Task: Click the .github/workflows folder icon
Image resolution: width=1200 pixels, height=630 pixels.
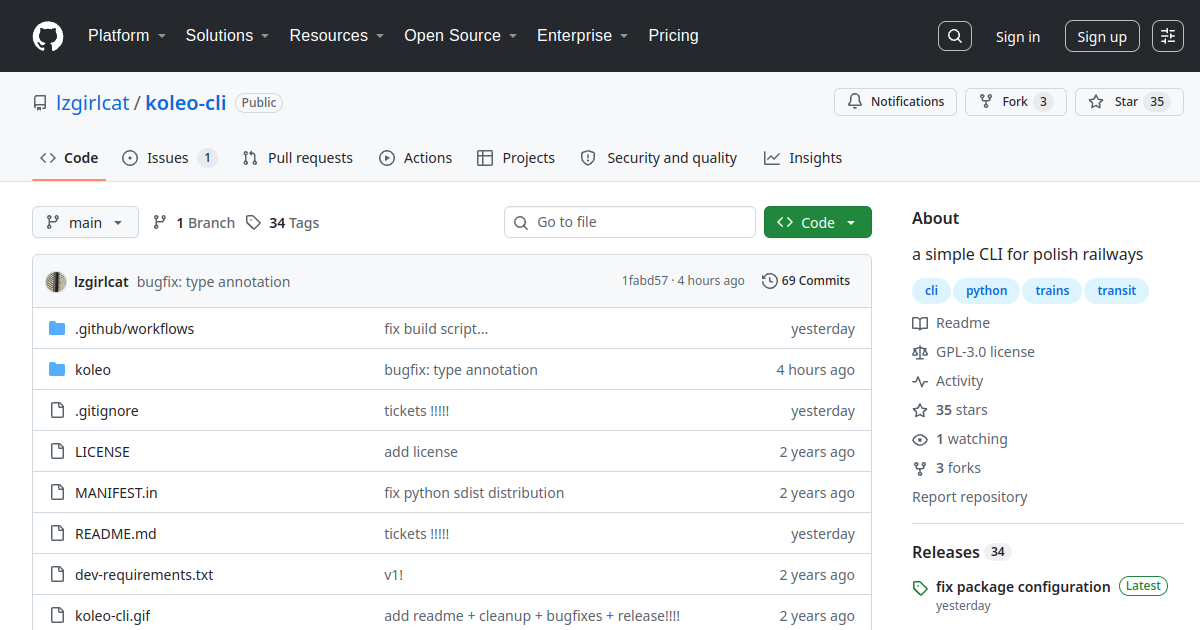Action: click(57, 329)
